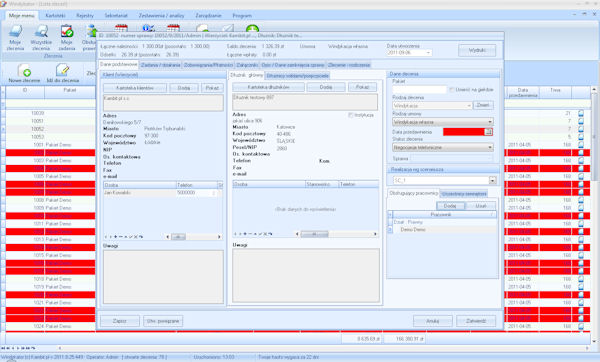The width and height of the screenshot is (600, 362).
Task: Click Dodaj button in employee panel
Action: pyautogui.click(x=450, y=206)
